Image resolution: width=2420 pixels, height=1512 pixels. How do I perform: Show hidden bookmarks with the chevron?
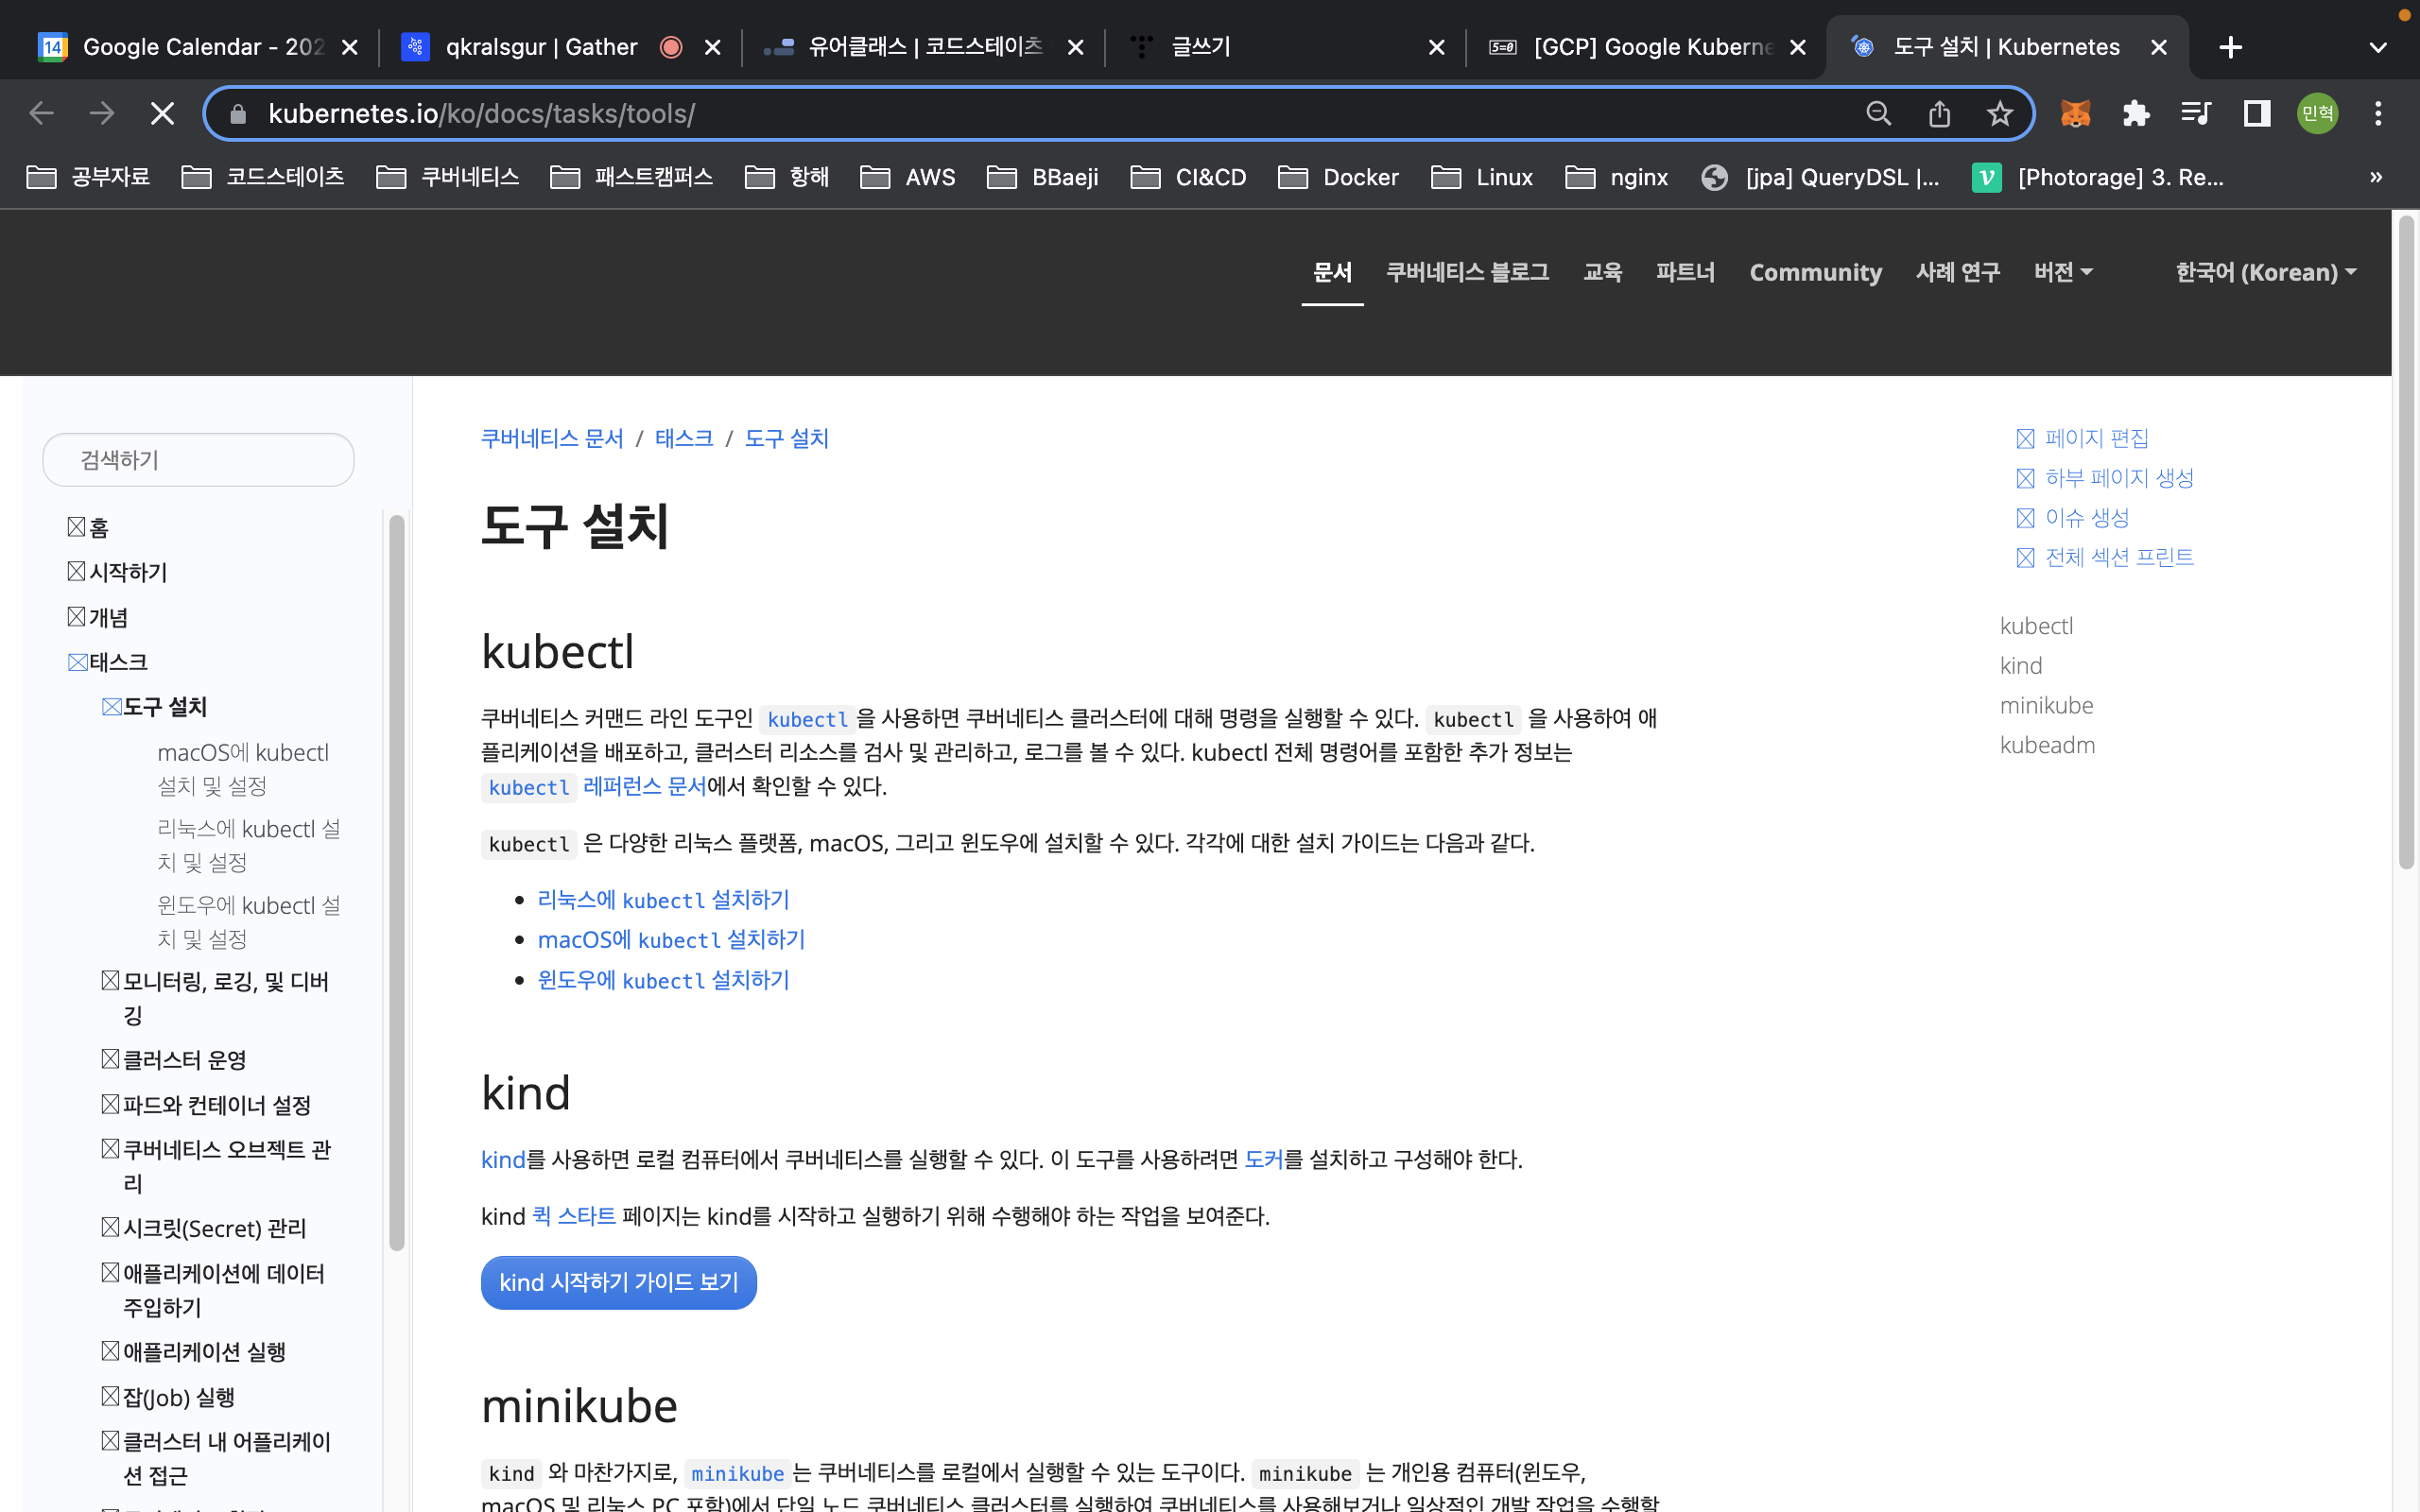[x=2376, y=177]
